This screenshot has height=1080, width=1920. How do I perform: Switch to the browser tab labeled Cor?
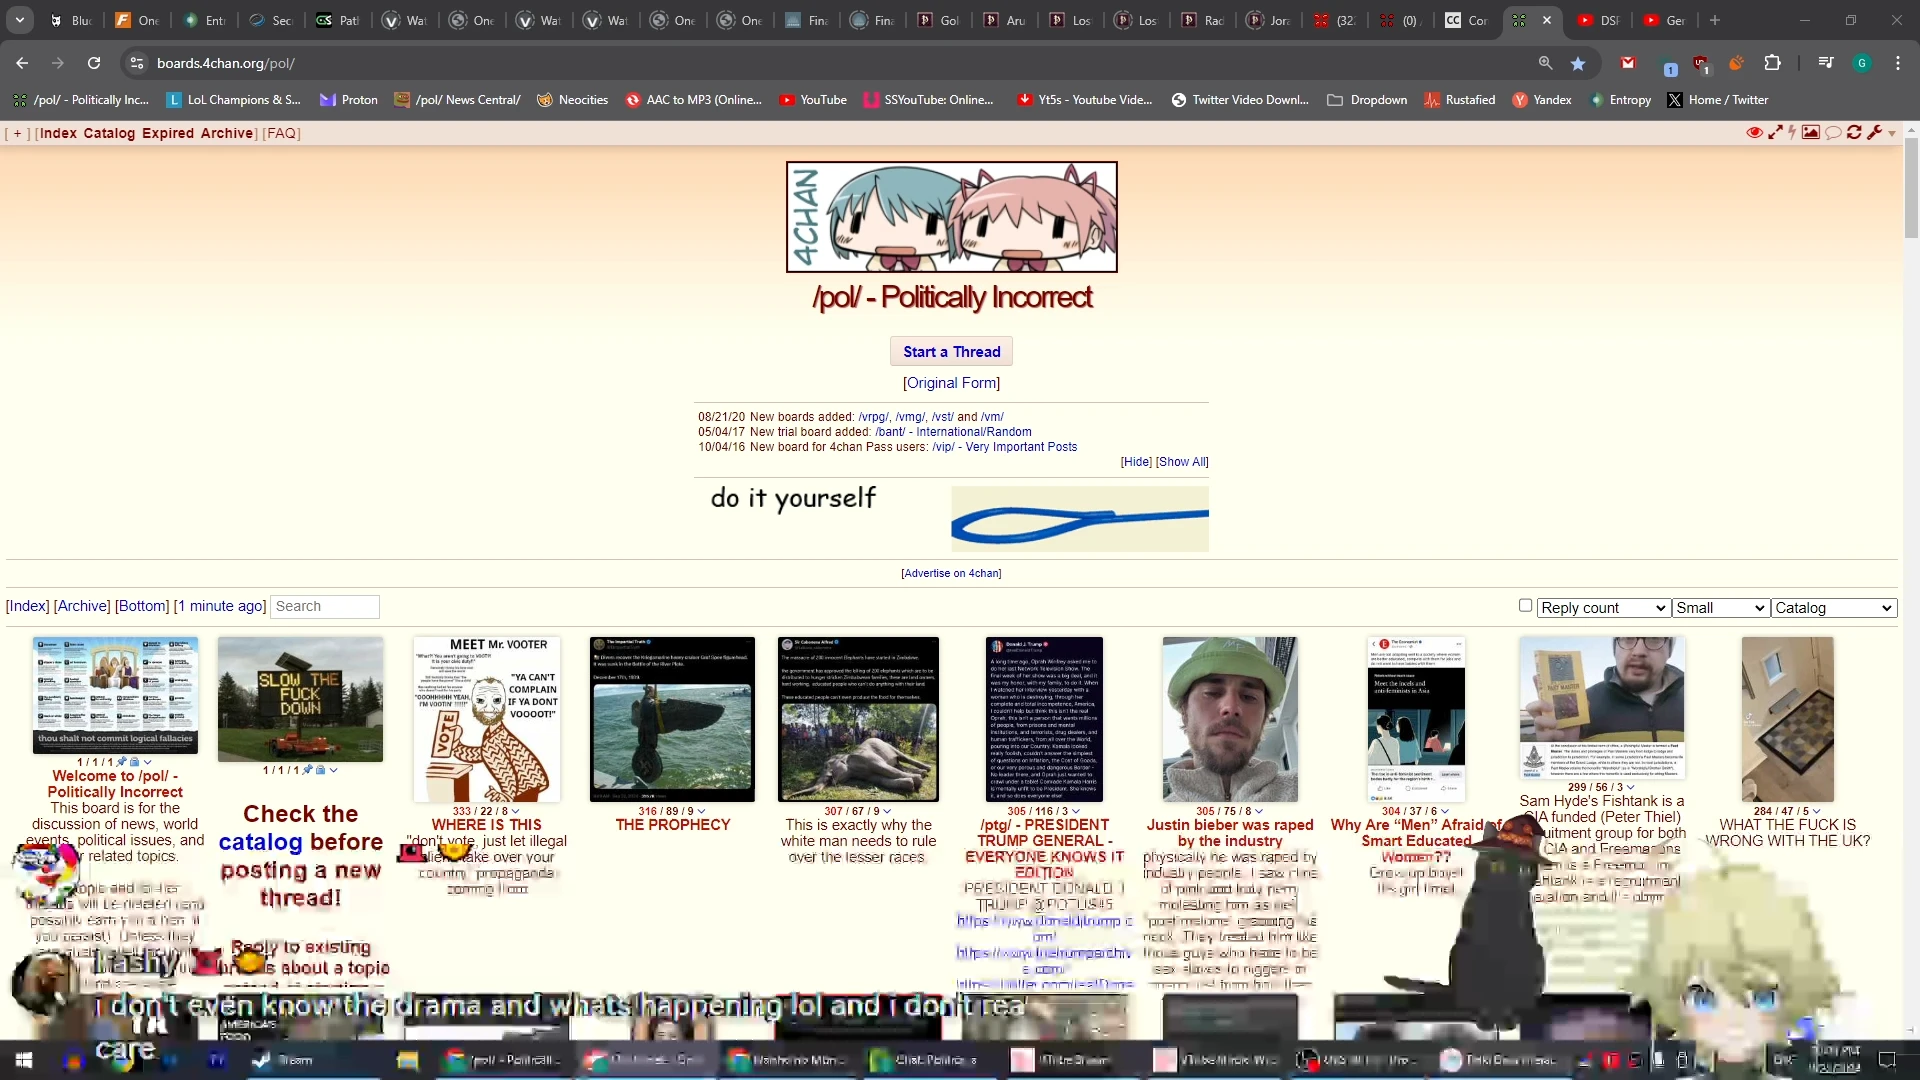click(1466, 20)
